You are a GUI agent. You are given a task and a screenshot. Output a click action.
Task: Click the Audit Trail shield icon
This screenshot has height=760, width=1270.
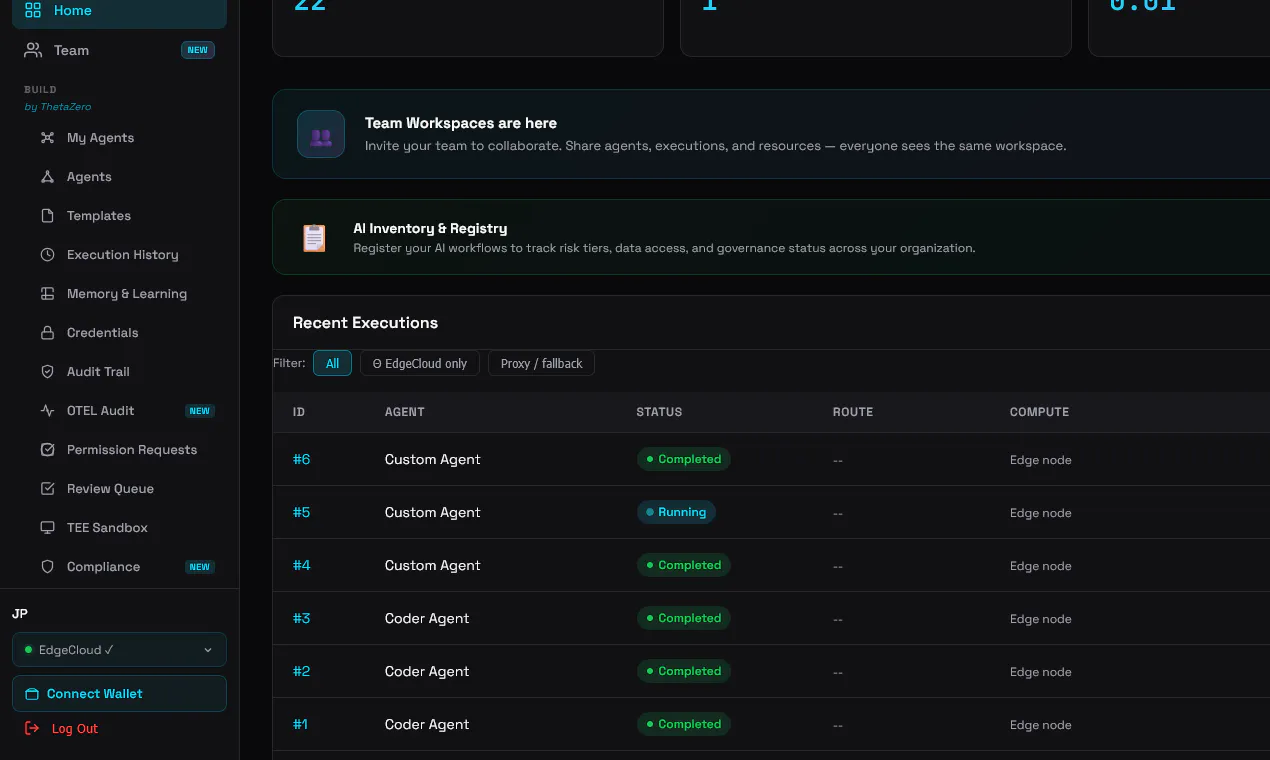tap(47, 372)
